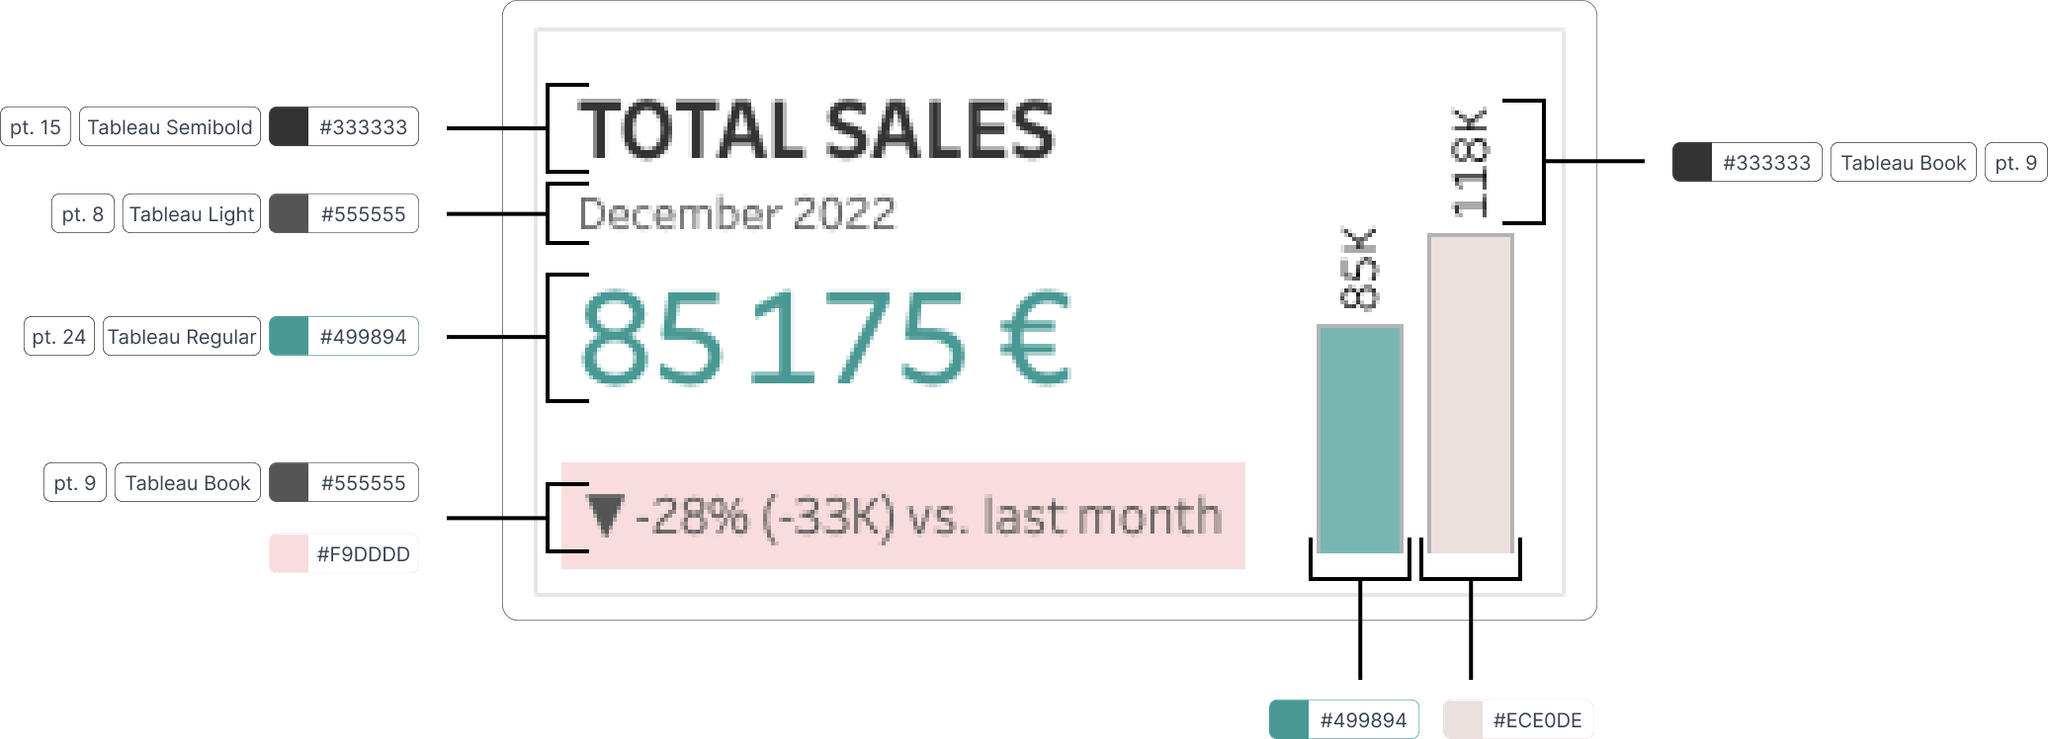
Task: Click the pt. 24 label
Action: click(59, 336)
